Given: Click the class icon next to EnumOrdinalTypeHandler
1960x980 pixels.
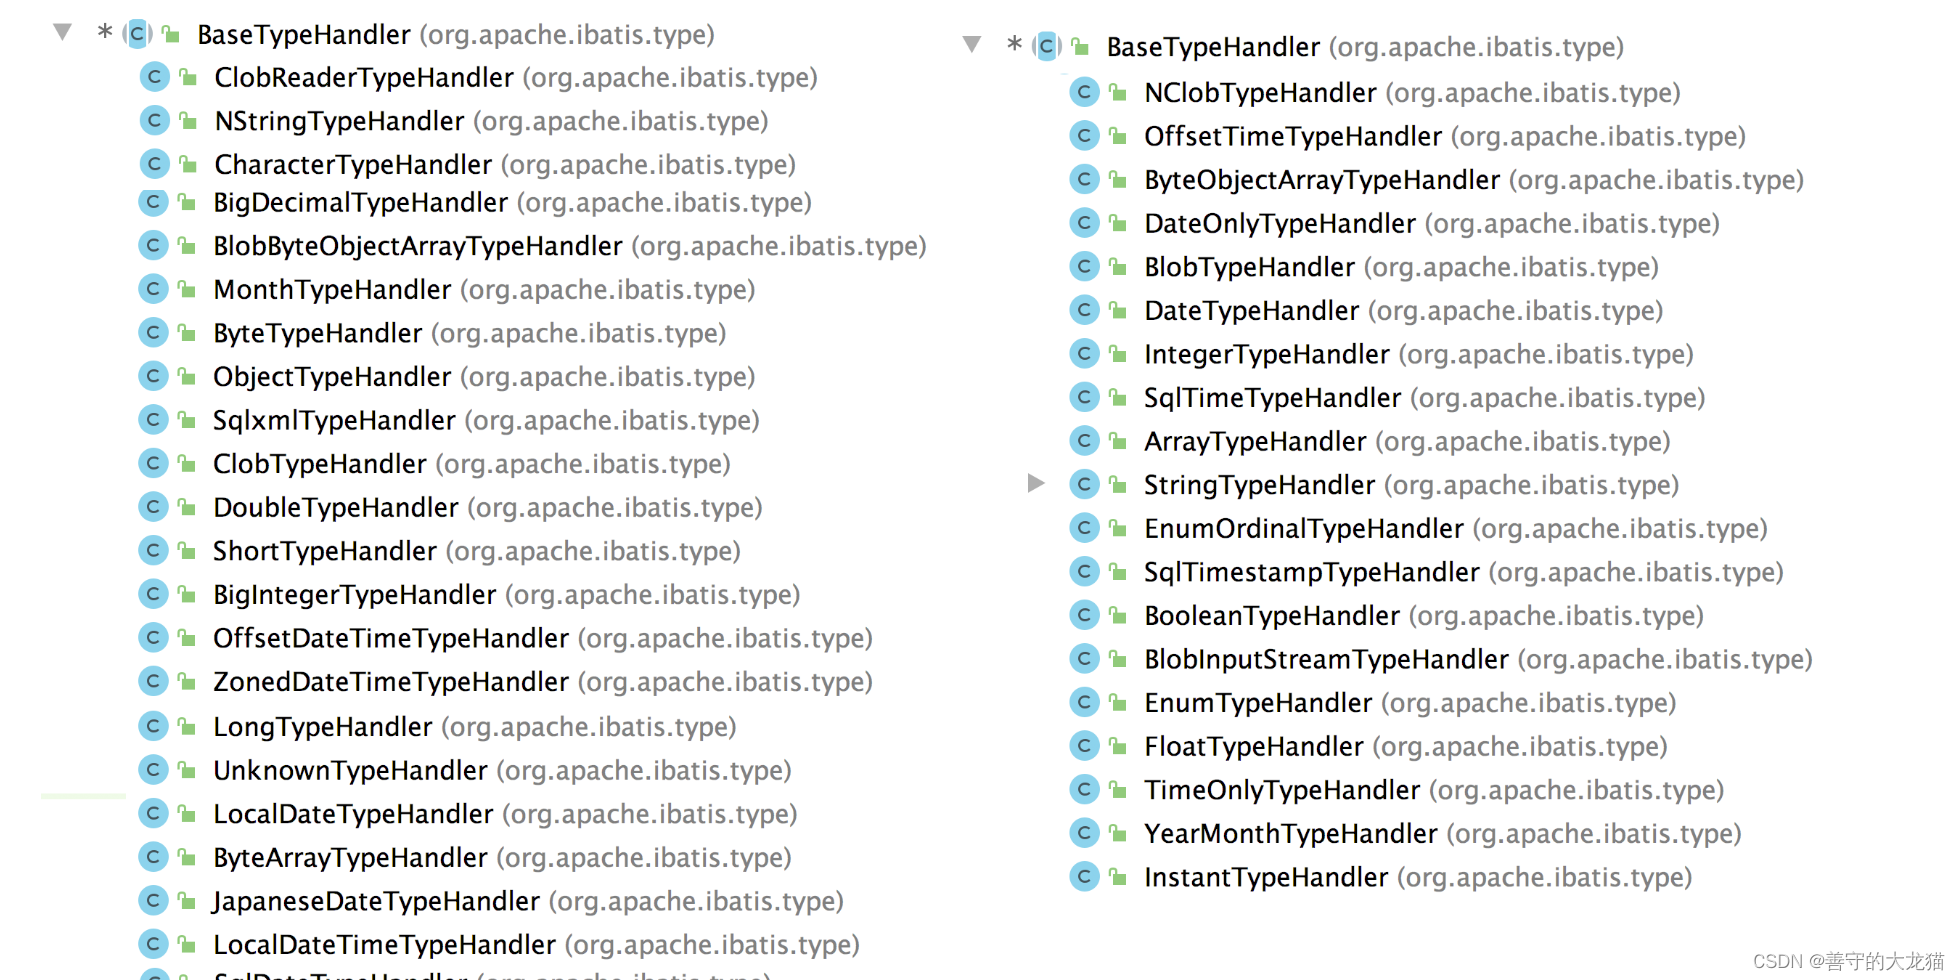Looking at the screenshot, I should tap(1084, 528).
